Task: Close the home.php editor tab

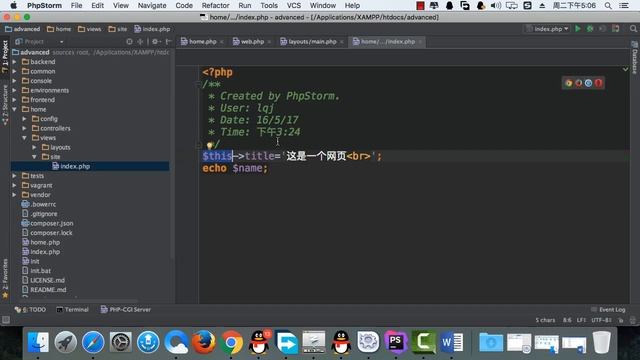Action: [222, 42]
